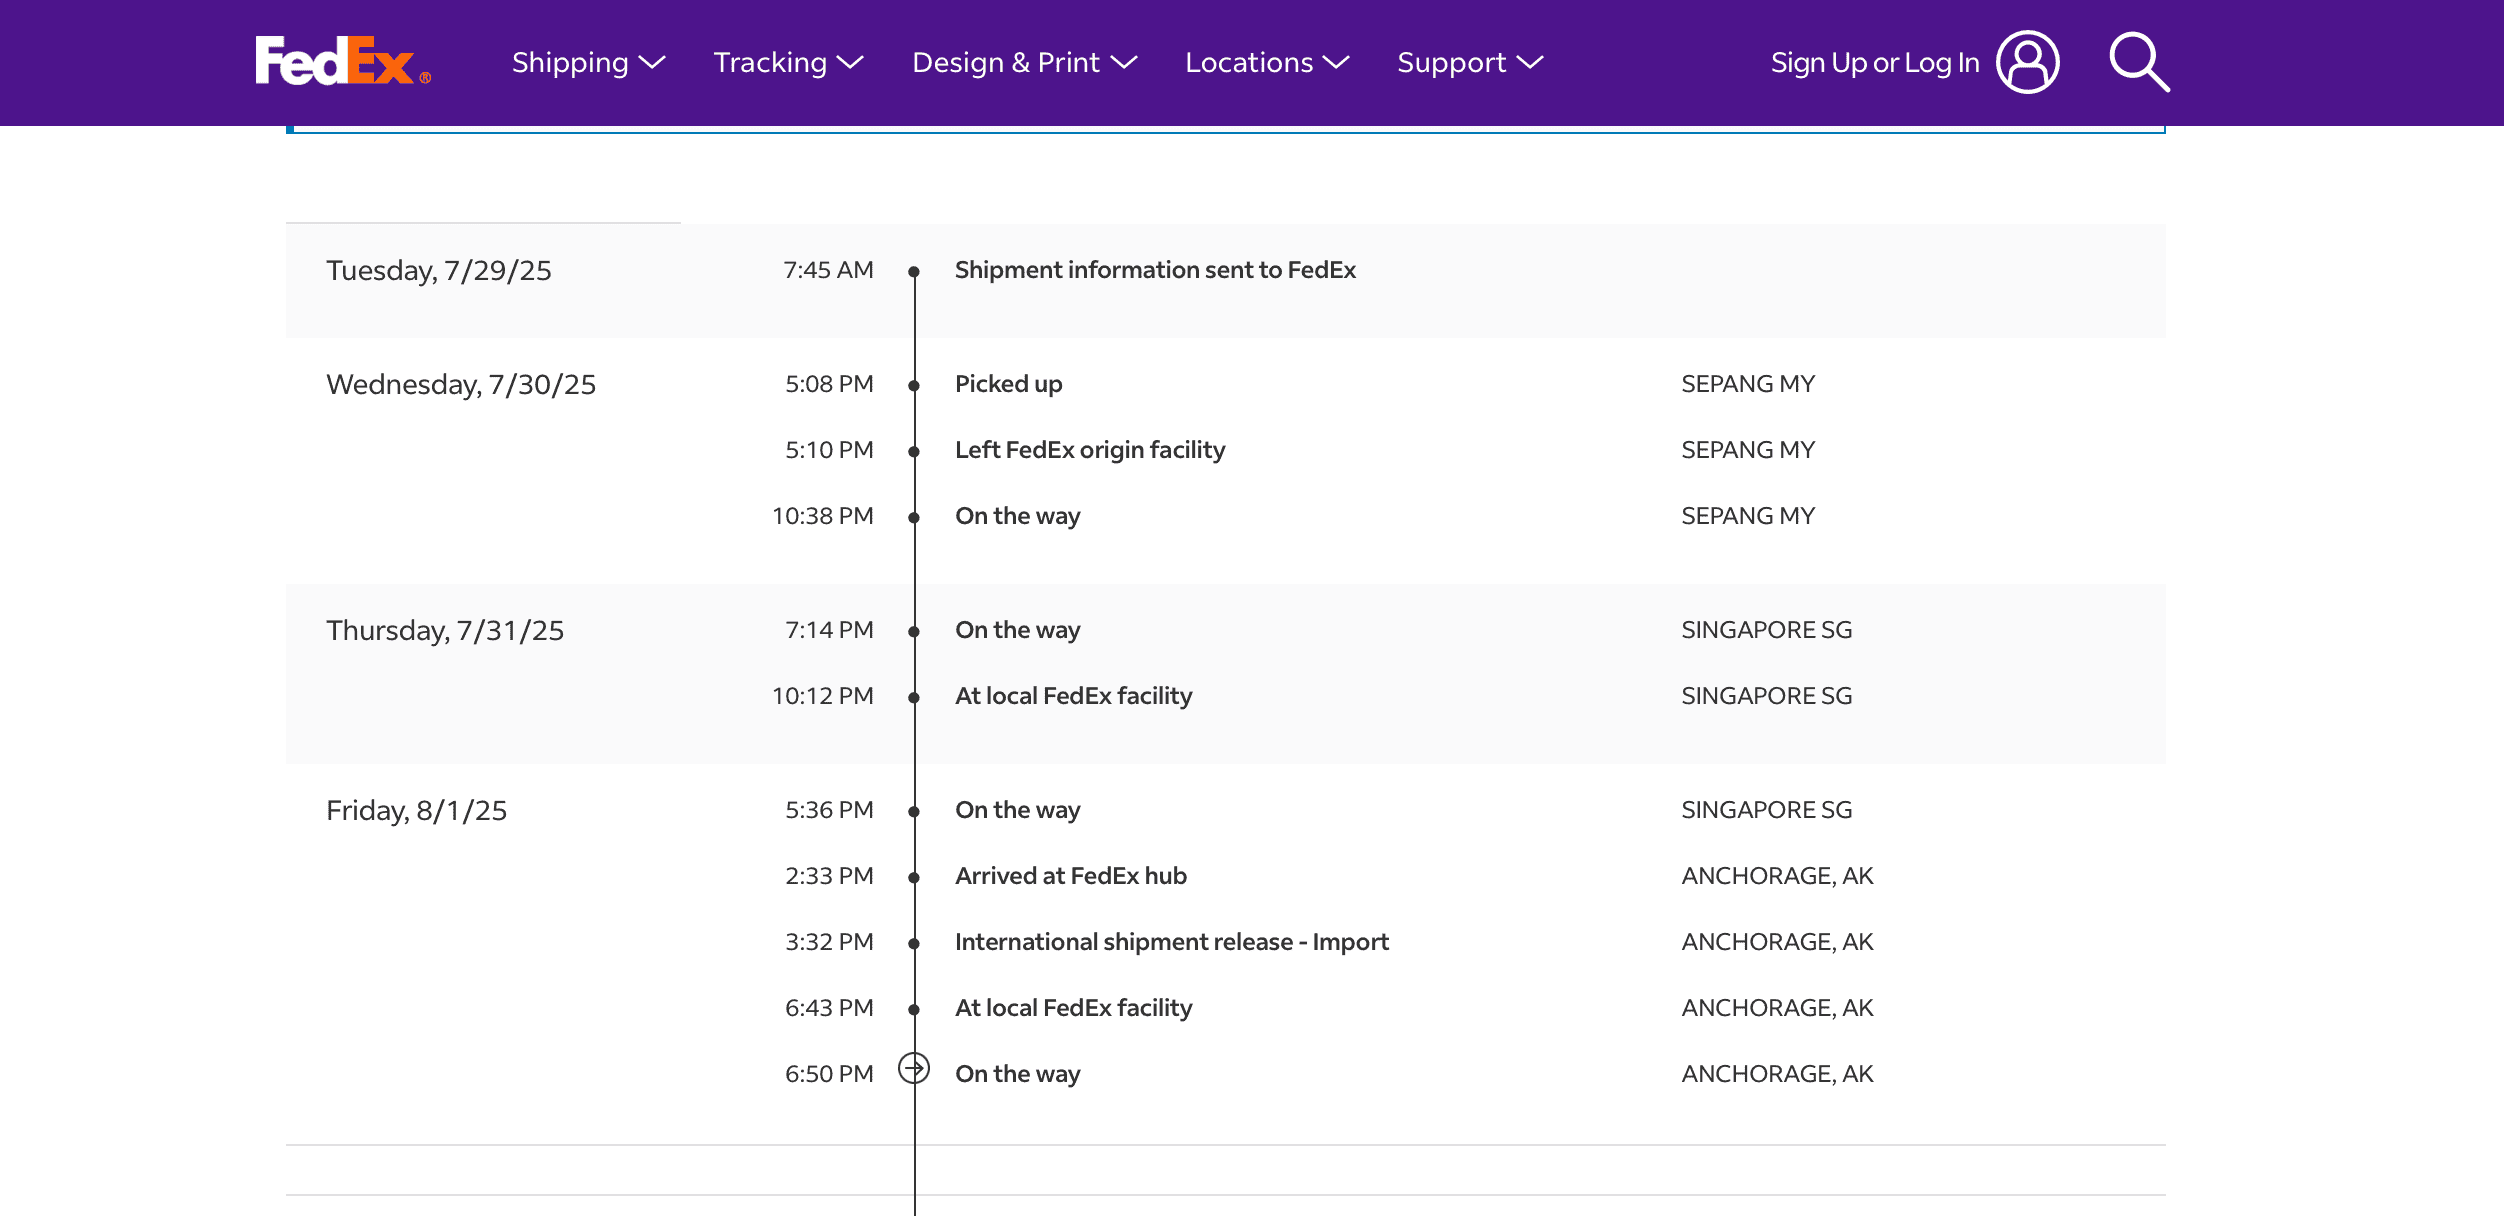Click the circled arrow current status marker

pos(913,1068)
